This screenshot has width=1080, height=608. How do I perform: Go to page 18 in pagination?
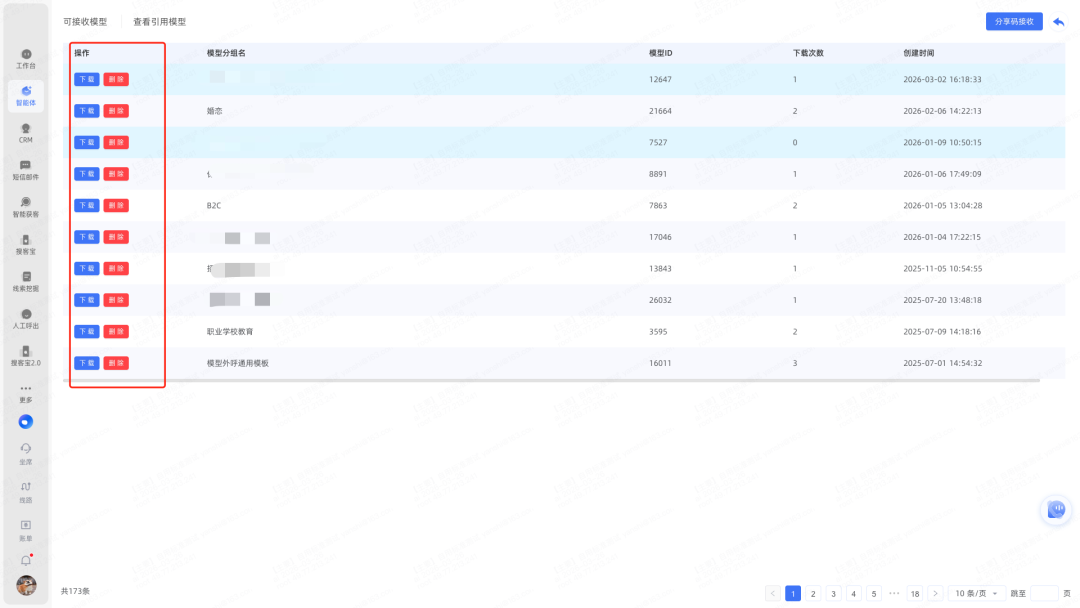click(x=914, y=593)
